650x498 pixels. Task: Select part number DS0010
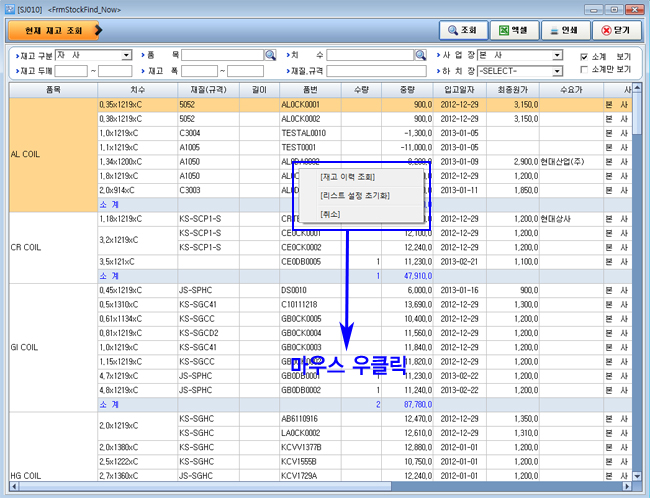310,290
